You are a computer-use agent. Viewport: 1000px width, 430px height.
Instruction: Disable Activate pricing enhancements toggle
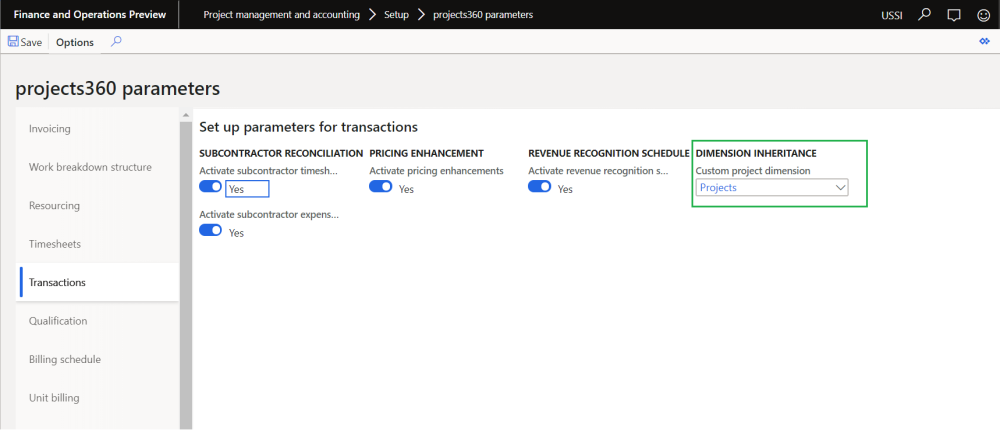pos(381,187)
